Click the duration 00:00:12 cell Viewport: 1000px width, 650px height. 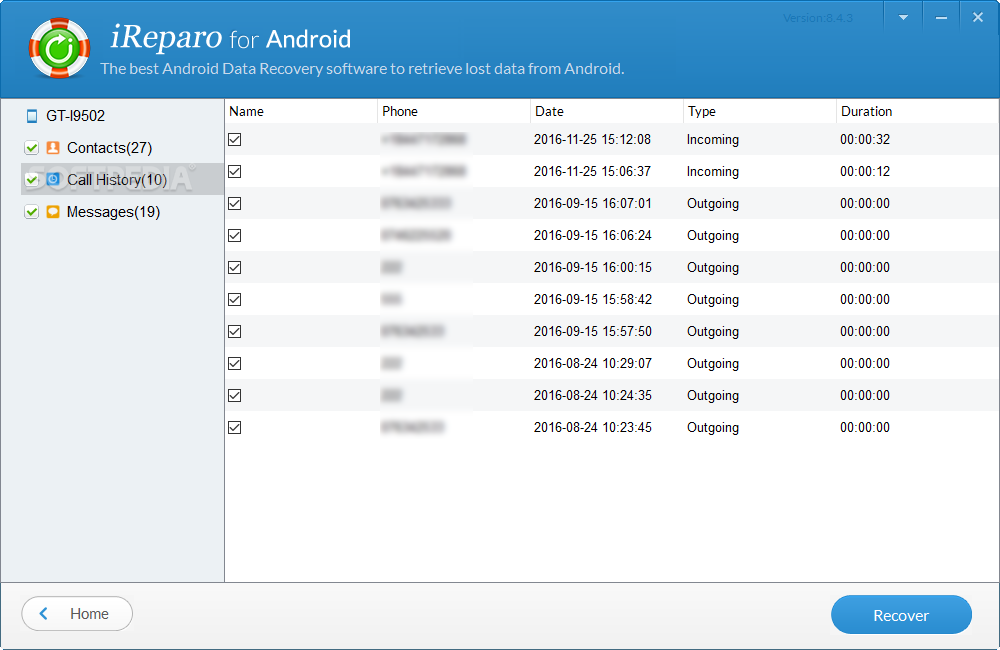(x=865, y=171)
